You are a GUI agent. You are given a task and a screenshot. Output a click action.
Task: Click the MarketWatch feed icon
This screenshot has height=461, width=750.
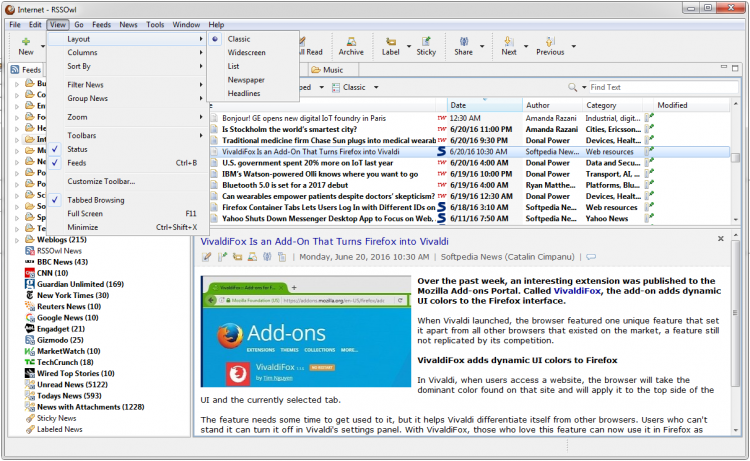pyautogui.click(x=30, y=351)
